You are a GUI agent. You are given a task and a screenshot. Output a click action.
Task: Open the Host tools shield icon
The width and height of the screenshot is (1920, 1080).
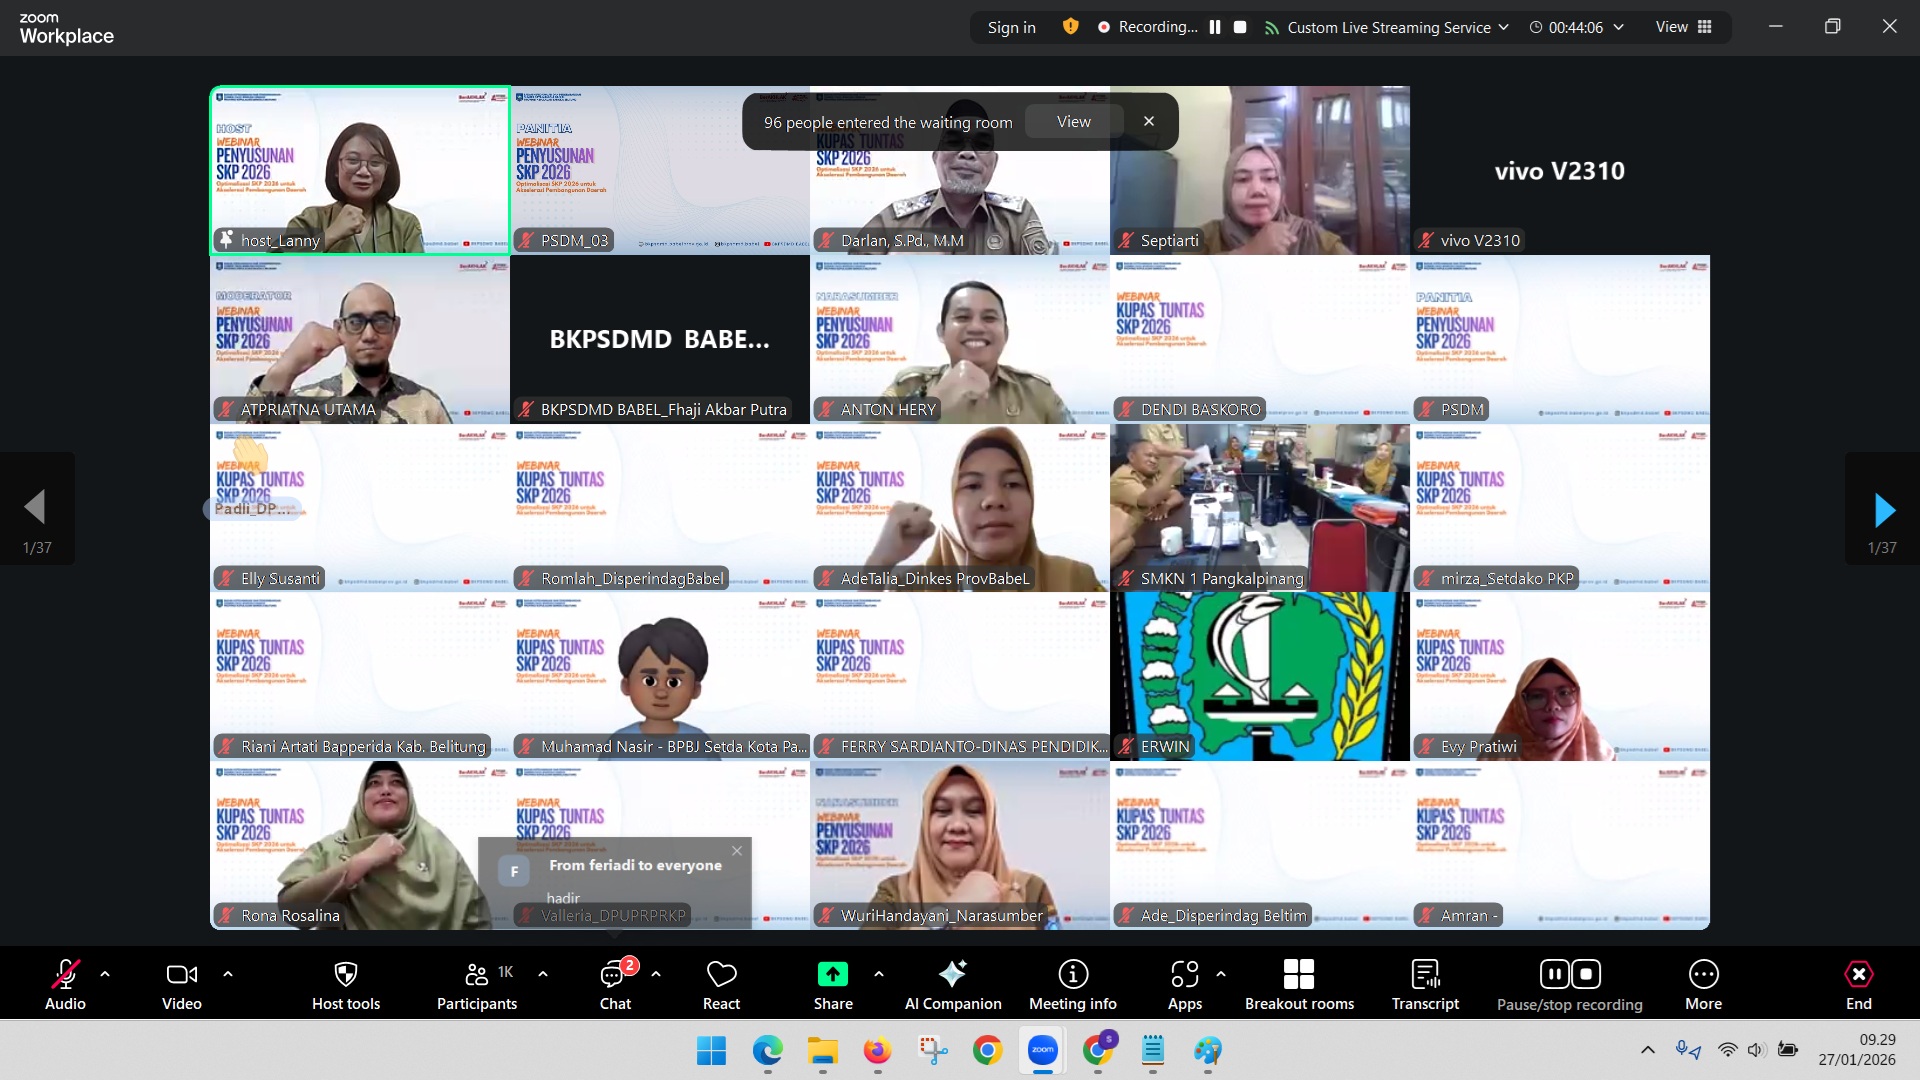point(345,975)
